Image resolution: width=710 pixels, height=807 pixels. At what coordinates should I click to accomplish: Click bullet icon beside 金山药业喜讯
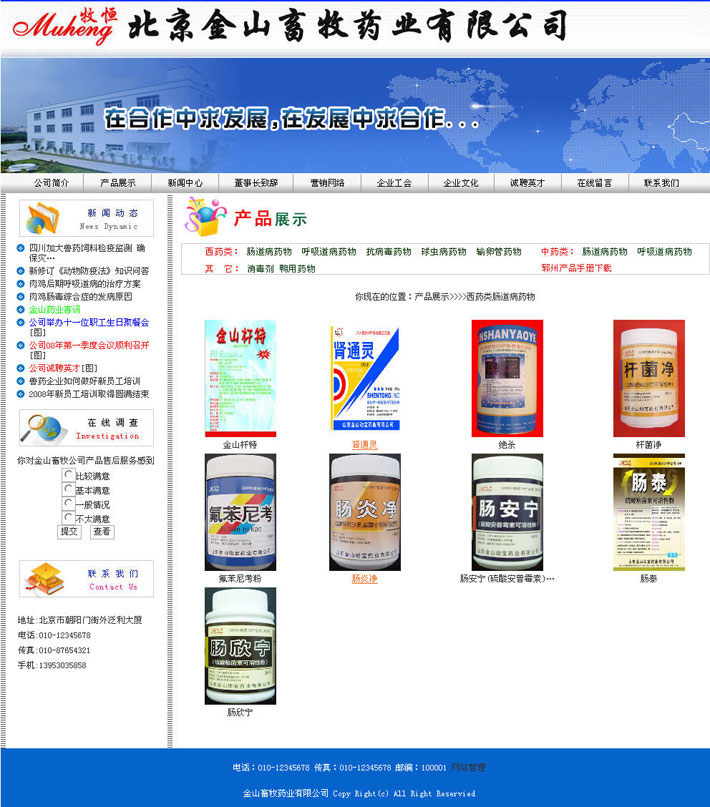21,309
